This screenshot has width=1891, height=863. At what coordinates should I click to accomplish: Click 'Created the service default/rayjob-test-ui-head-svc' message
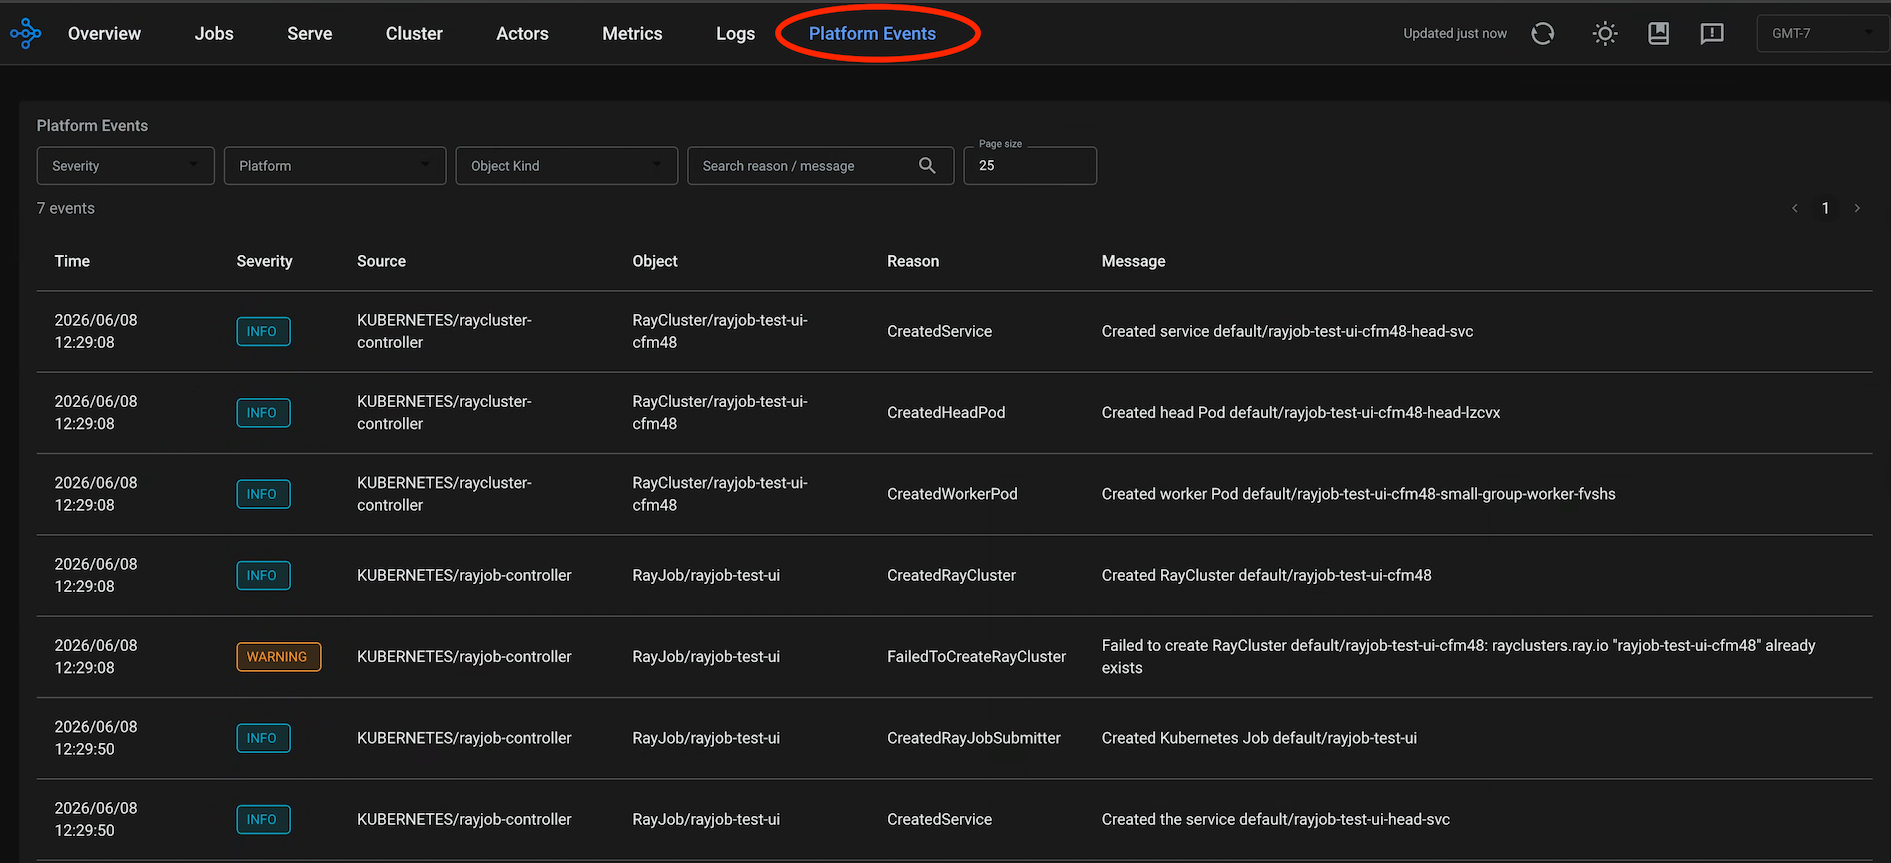click(x=1275, y=820)
